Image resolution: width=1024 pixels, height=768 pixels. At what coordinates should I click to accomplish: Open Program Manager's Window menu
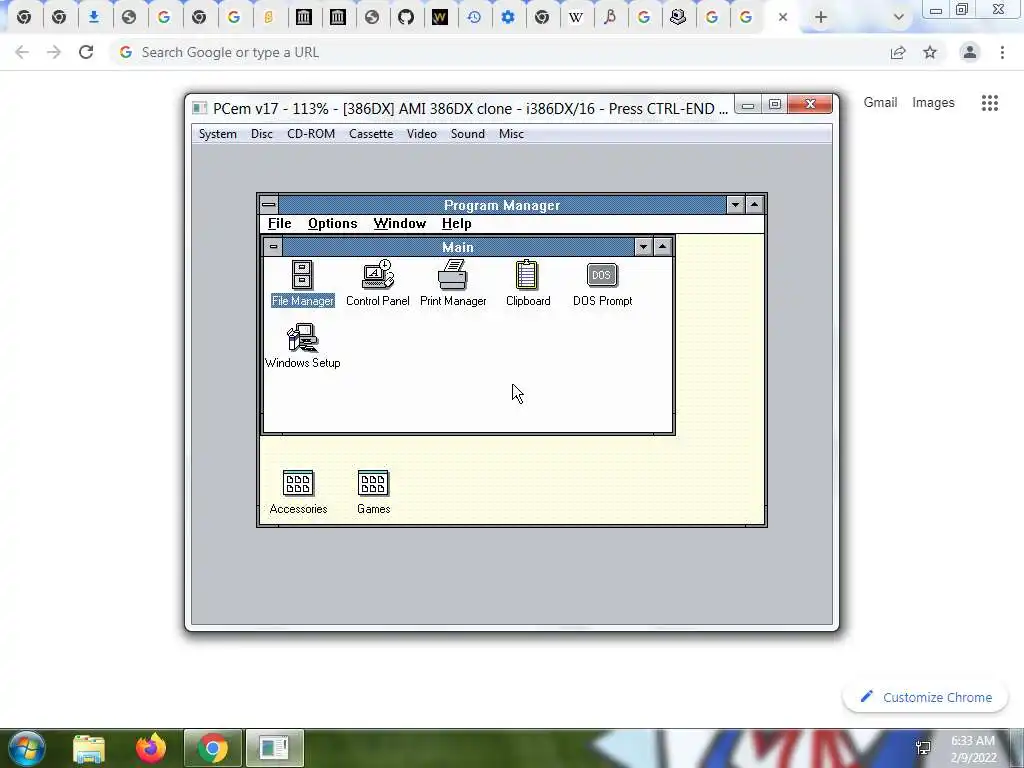point(400,223)
